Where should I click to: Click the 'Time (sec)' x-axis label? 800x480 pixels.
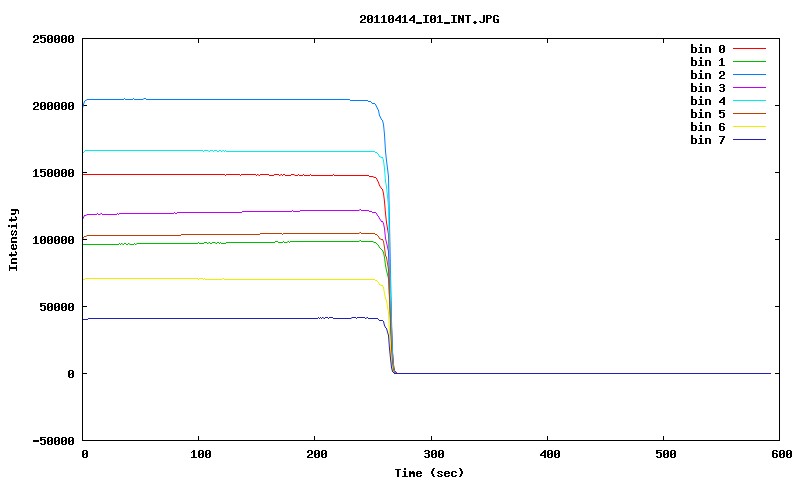(429, 473)
